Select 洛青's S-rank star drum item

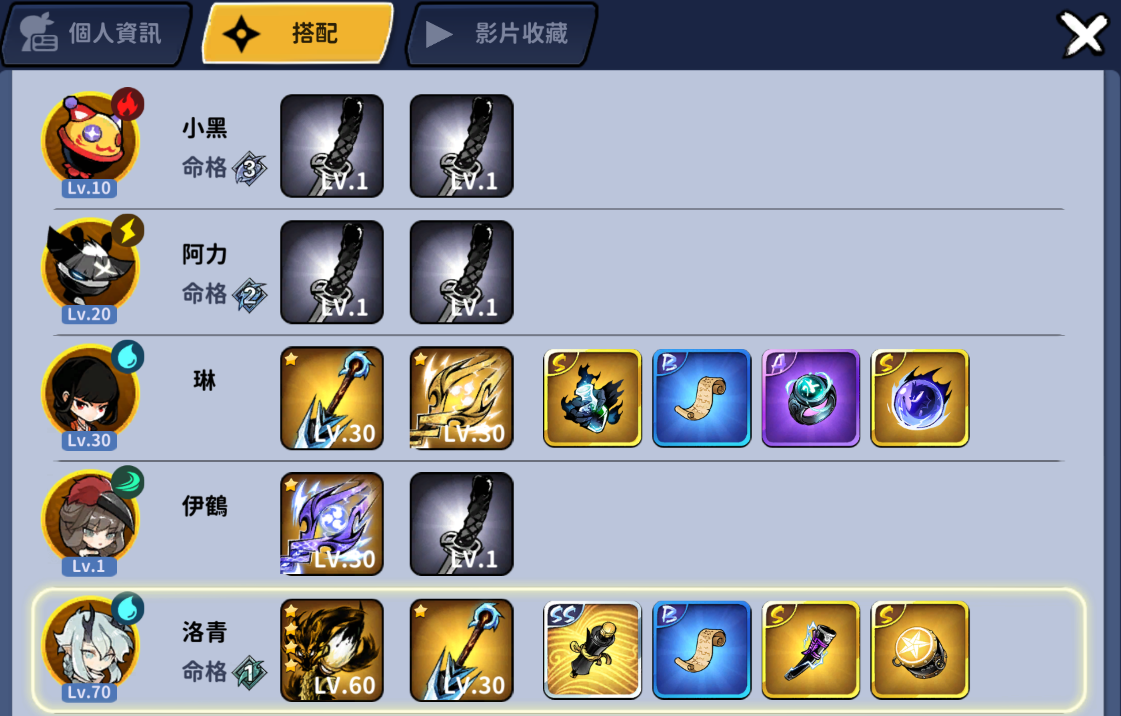(920, 650)
